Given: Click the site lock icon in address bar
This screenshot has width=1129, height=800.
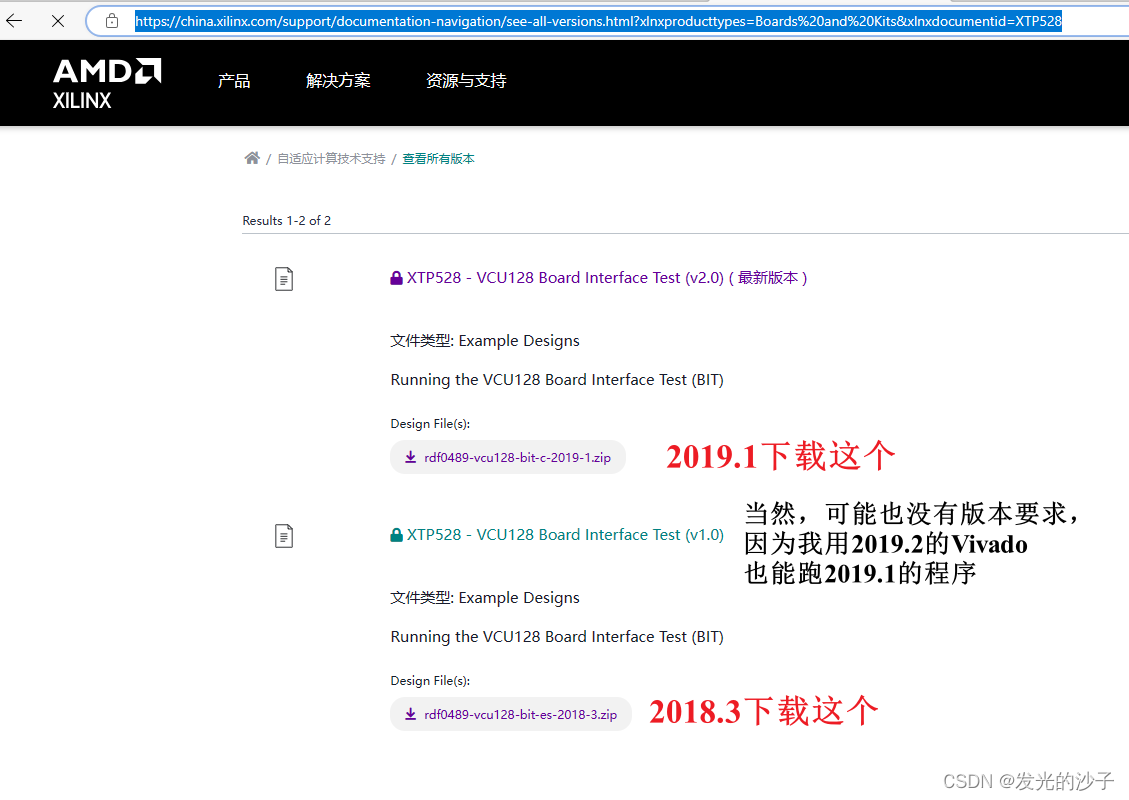Looking at the screenshot, I should pyautogui.click(x=112, y=21).
